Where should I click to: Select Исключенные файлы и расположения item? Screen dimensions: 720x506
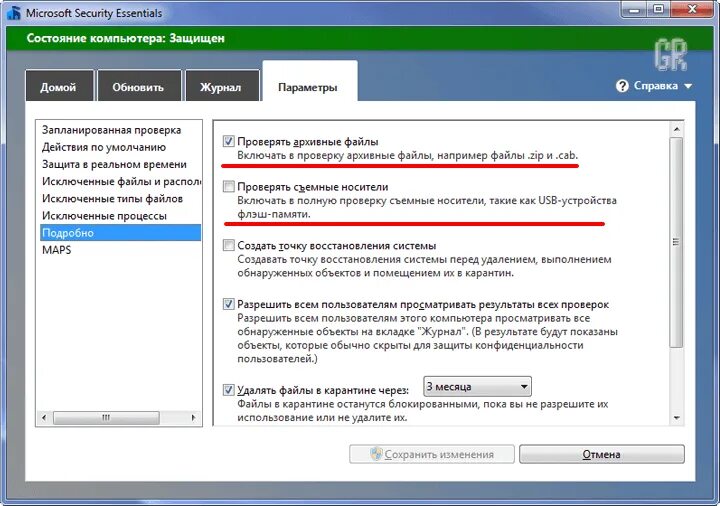pos(119,182)
